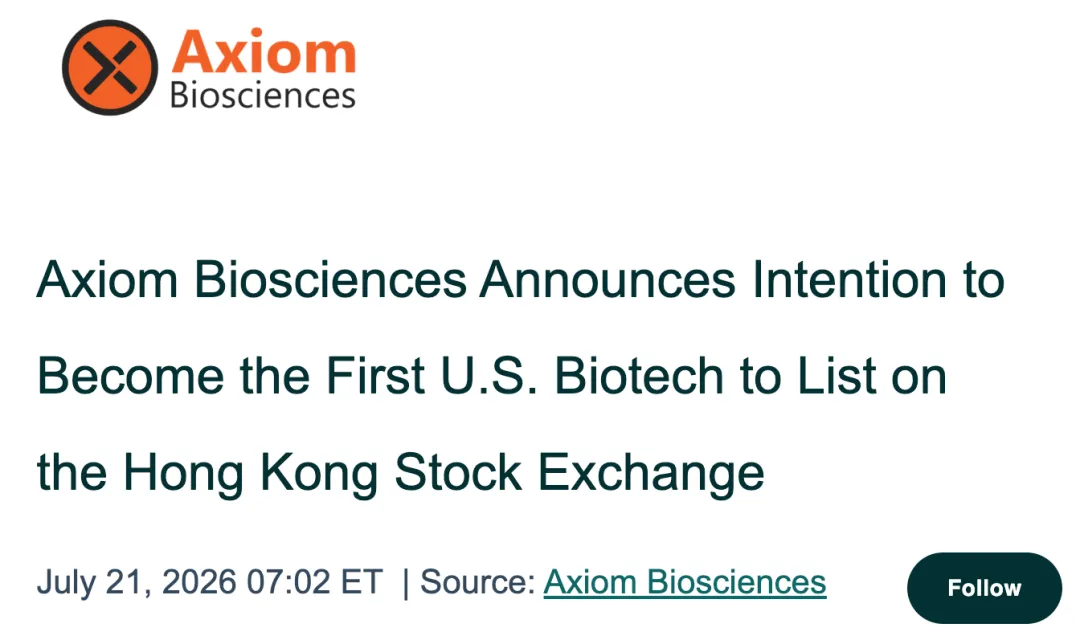Click the headline line starting "Become the First"

[492, 376]
